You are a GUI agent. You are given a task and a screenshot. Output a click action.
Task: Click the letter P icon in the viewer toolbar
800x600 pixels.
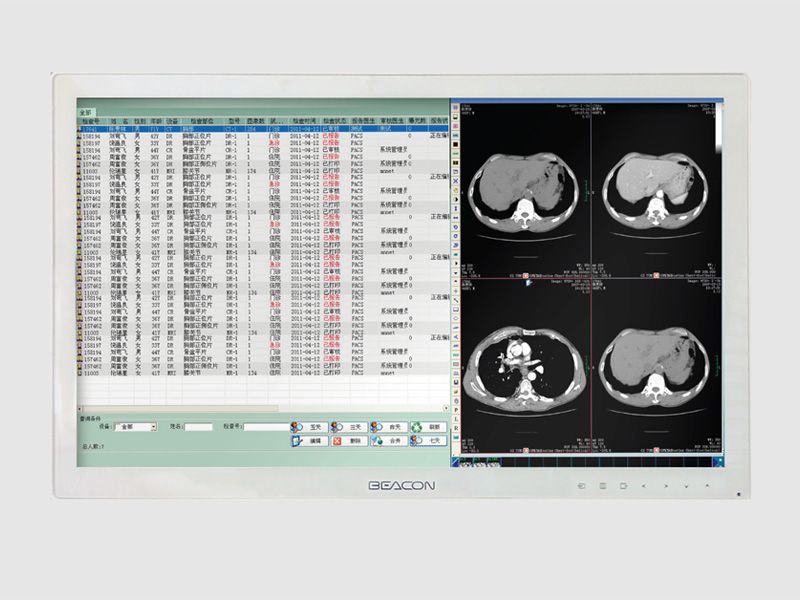(456, 410)
